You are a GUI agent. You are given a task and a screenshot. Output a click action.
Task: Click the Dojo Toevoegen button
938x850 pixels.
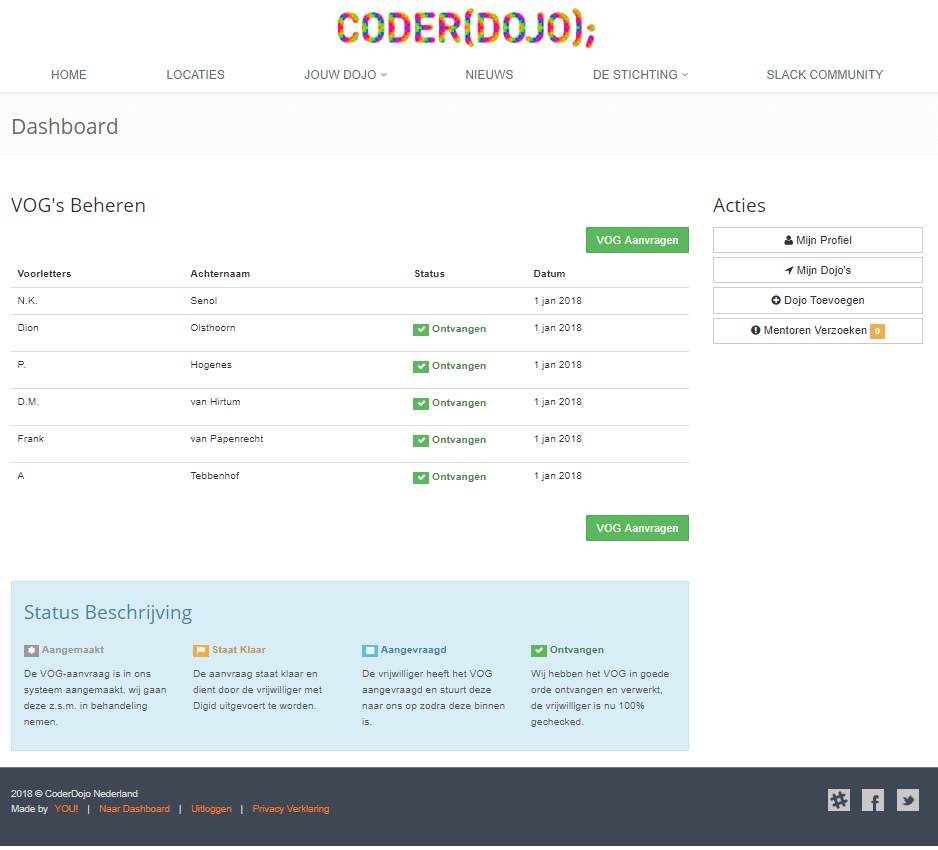point(817,300)
